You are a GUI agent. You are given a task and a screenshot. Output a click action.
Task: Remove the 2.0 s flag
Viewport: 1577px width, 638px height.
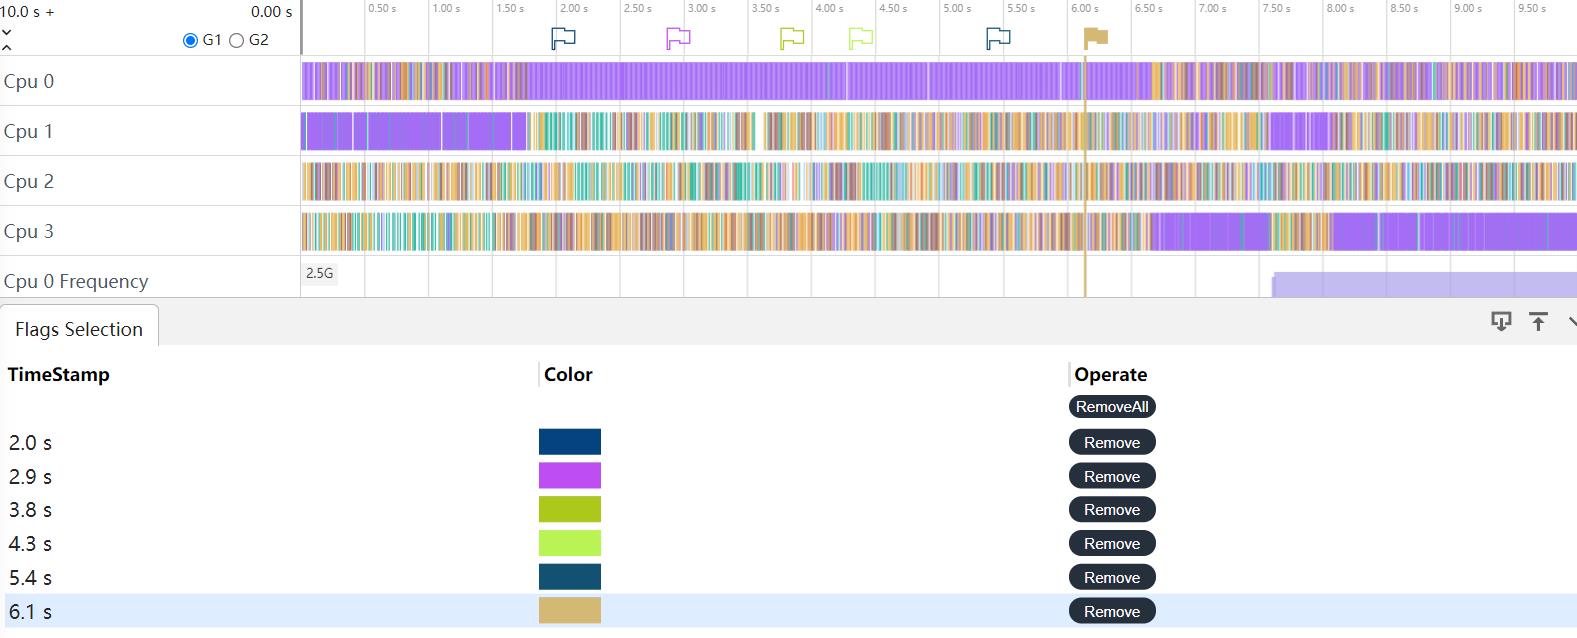pyautogui.click(x=1112, y=442)
